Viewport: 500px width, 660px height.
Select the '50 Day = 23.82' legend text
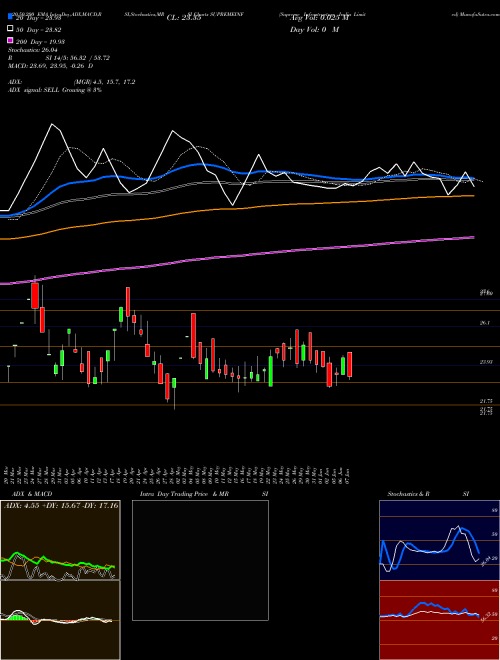[41, 30]
